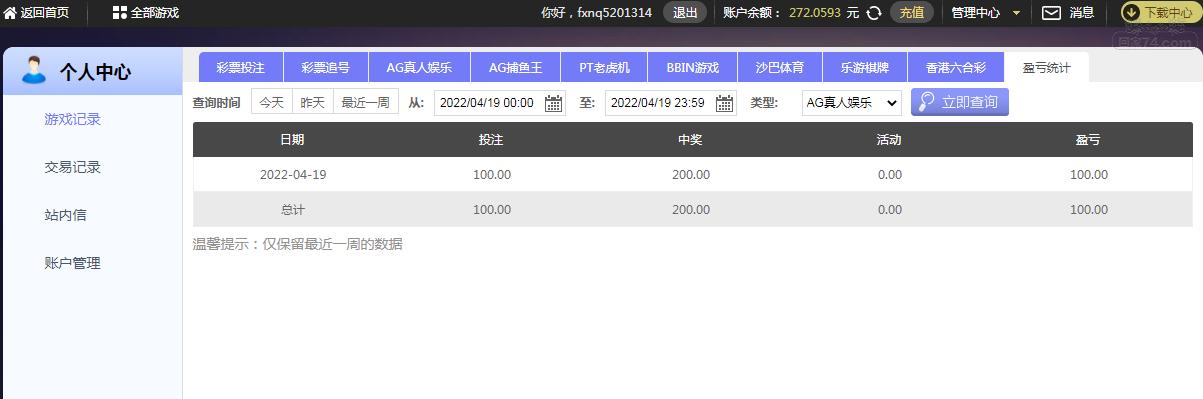
Task: Switch to the PT老虎机 tab
Action: point(605,68)
